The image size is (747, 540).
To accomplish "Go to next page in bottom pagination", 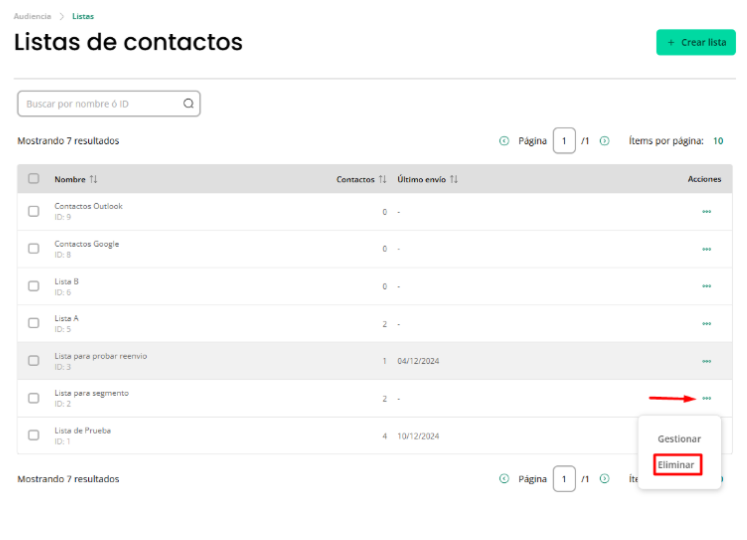I will [605, 479].
